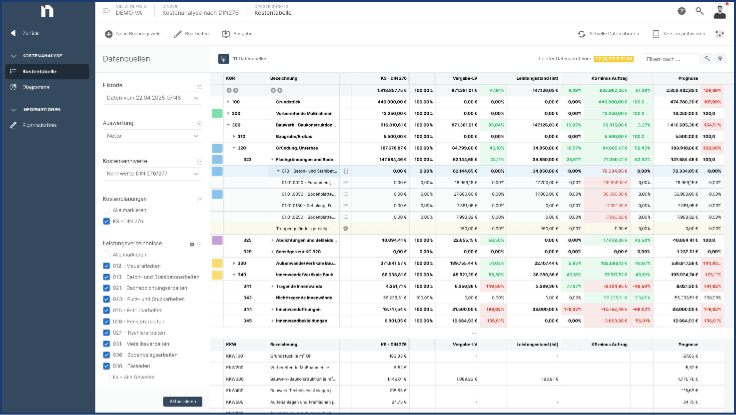Expand cost group row 100 Grundstück
The height and width of the screenshot is (415, 736).
coord(228,101)
